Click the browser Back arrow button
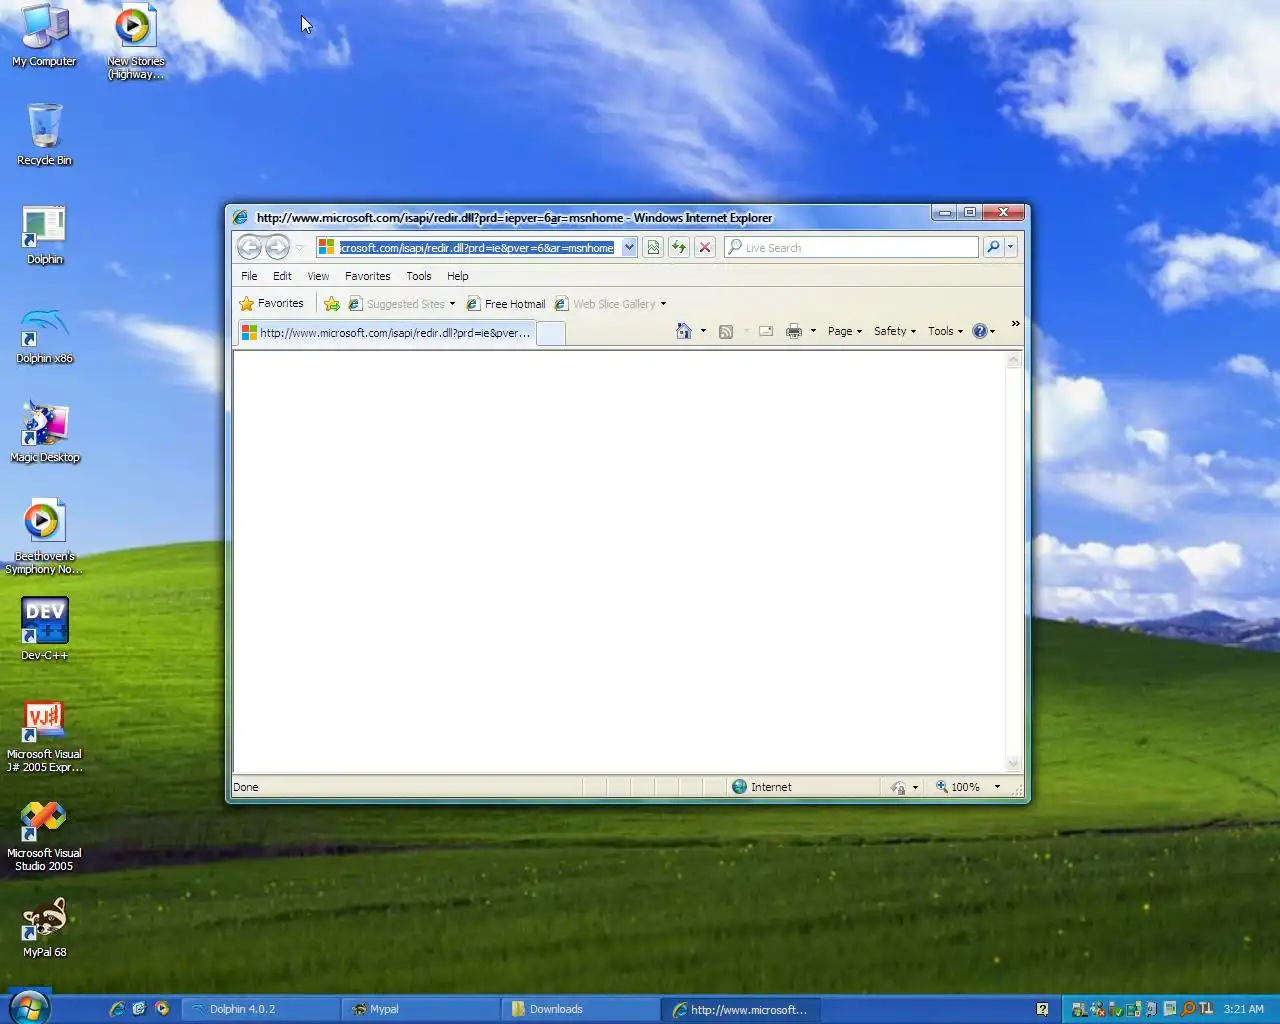This screenshot has width=1280, height=1024. pos(249,247)
